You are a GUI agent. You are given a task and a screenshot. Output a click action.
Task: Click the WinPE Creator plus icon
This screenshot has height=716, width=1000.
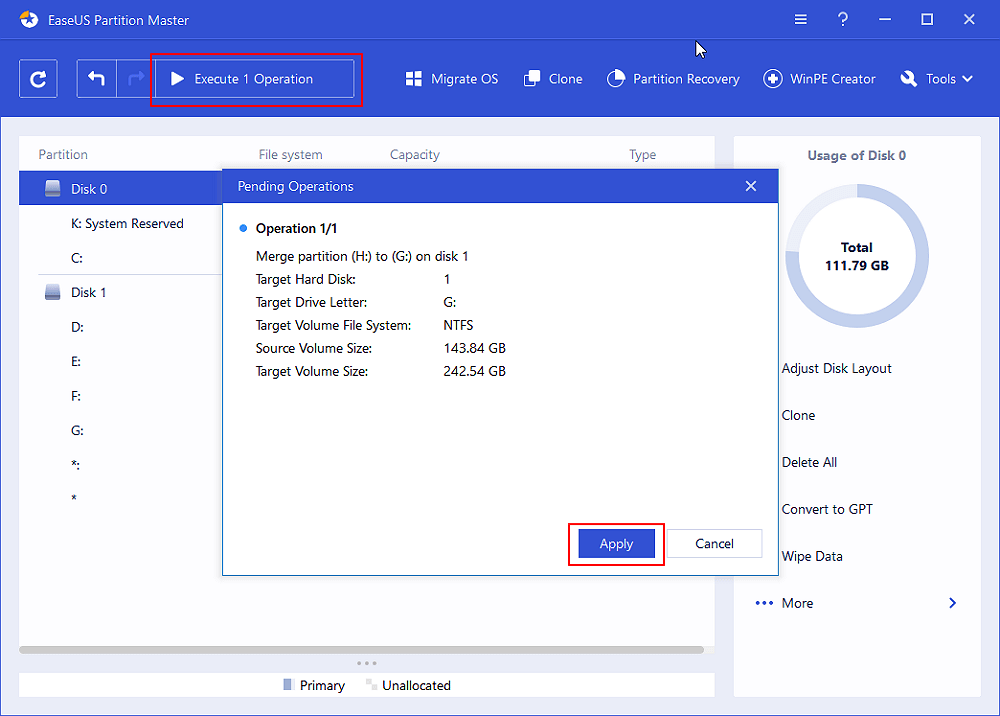[x=772, y=79]
